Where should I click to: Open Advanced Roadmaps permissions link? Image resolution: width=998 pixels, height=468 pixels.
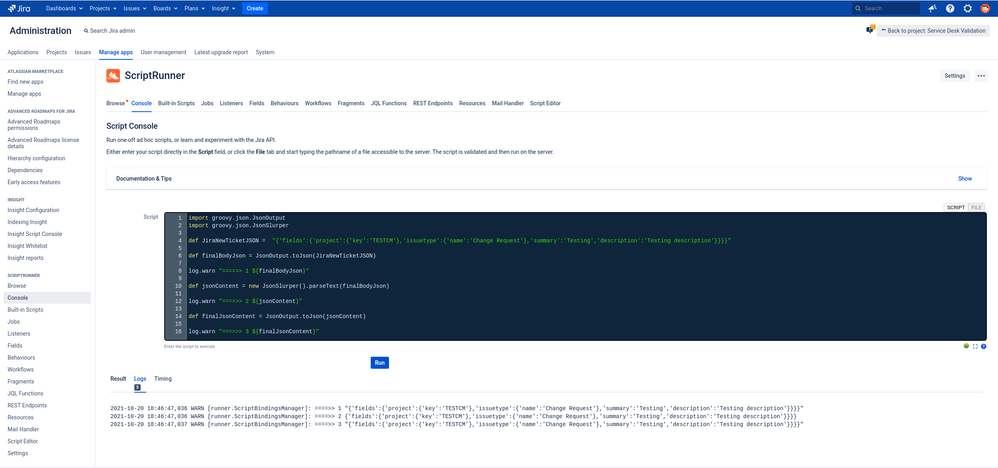click(x=36, y=124)
